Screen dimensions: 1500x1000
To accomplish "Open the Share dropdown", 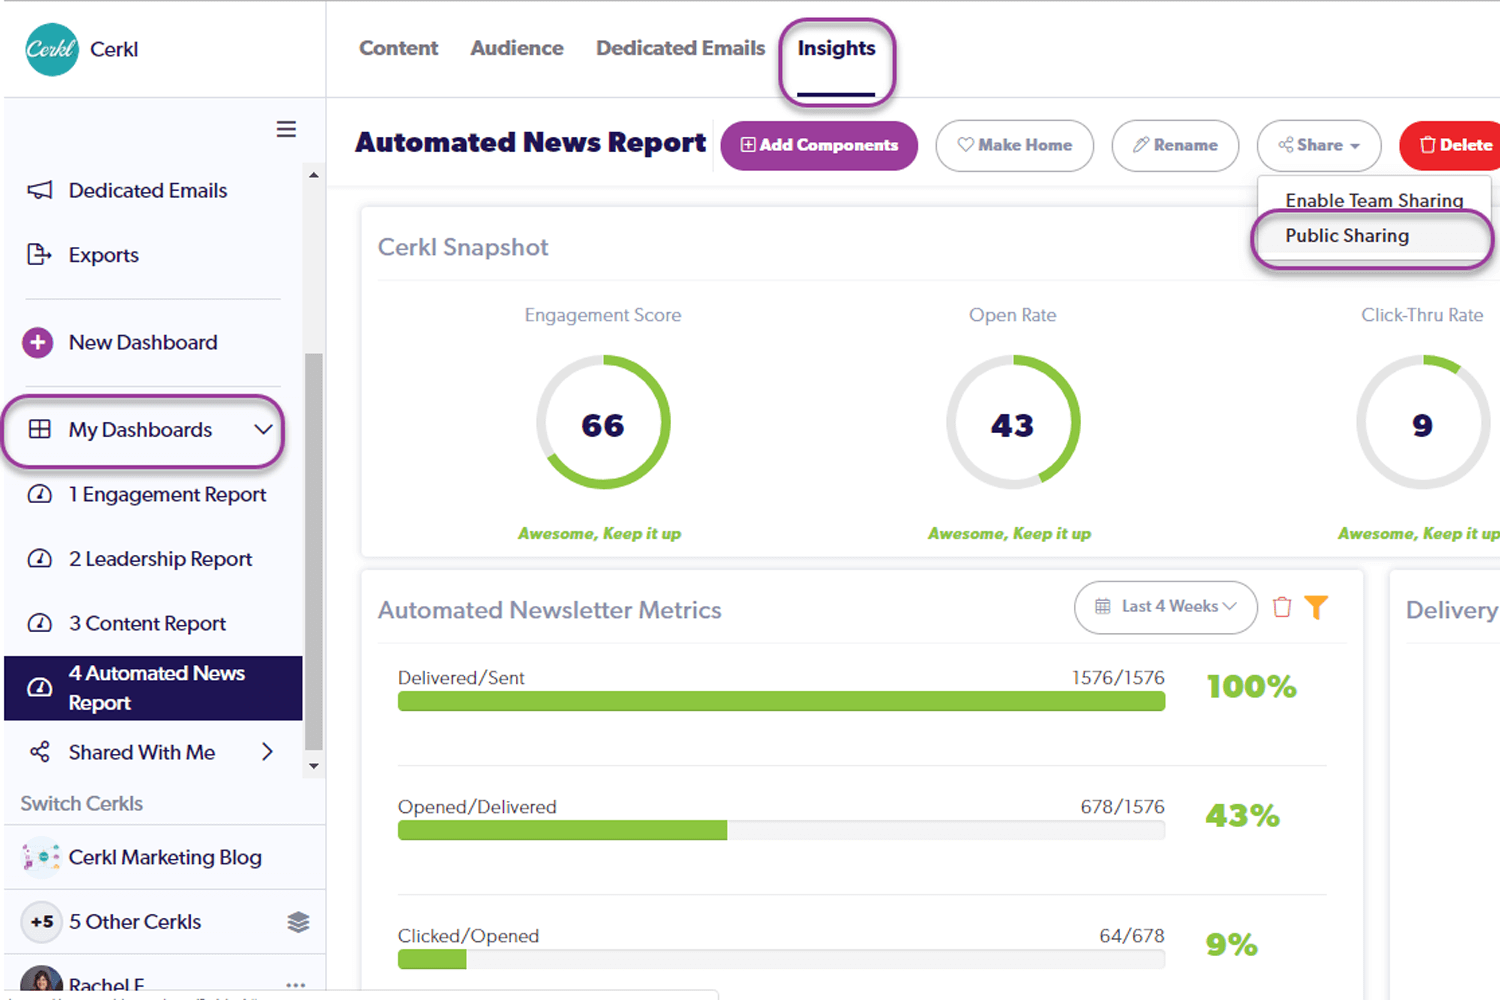I will (x=1318, y=145).
